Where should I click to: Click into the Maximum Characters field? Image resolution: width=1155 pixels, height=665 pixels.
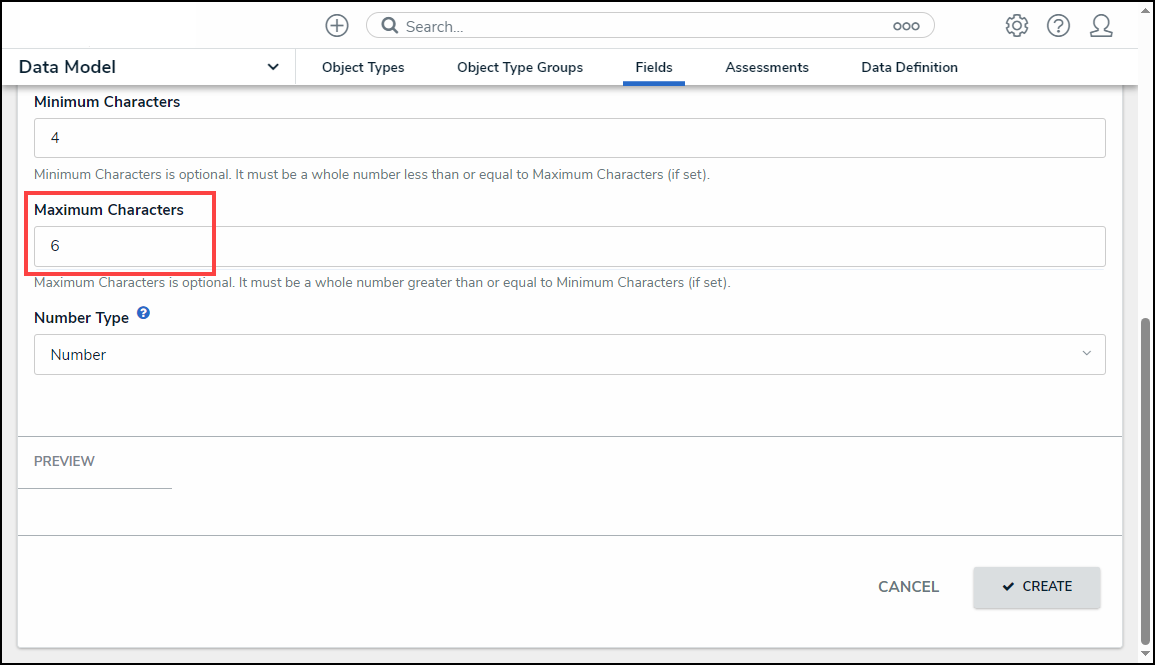[x=569, y=246]
